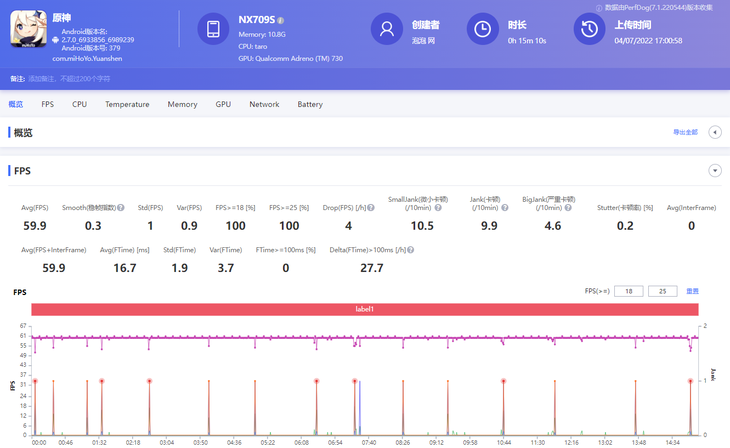Click the Memory 10.8G text
Image resolution: width=730 pixels, height=448 pixels.
click(262, 34)
